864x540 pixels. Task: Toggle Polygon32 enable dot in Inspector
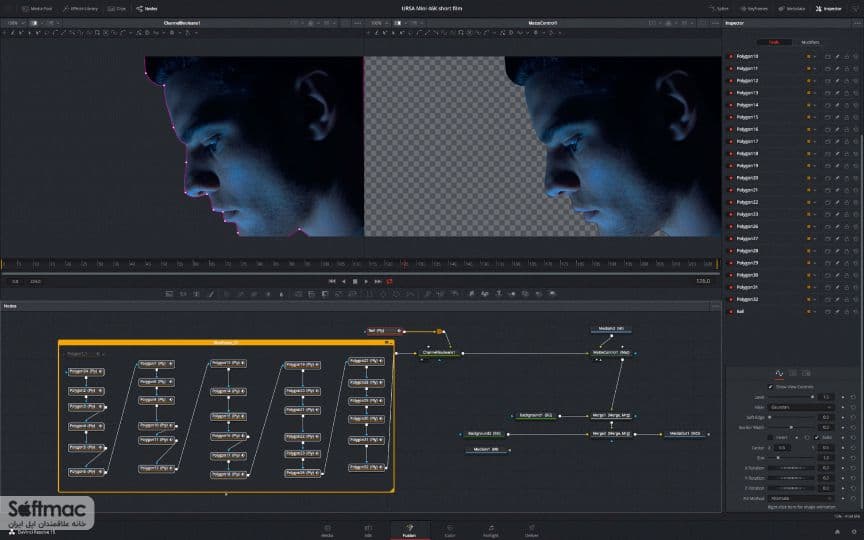[x=731, y=299]
